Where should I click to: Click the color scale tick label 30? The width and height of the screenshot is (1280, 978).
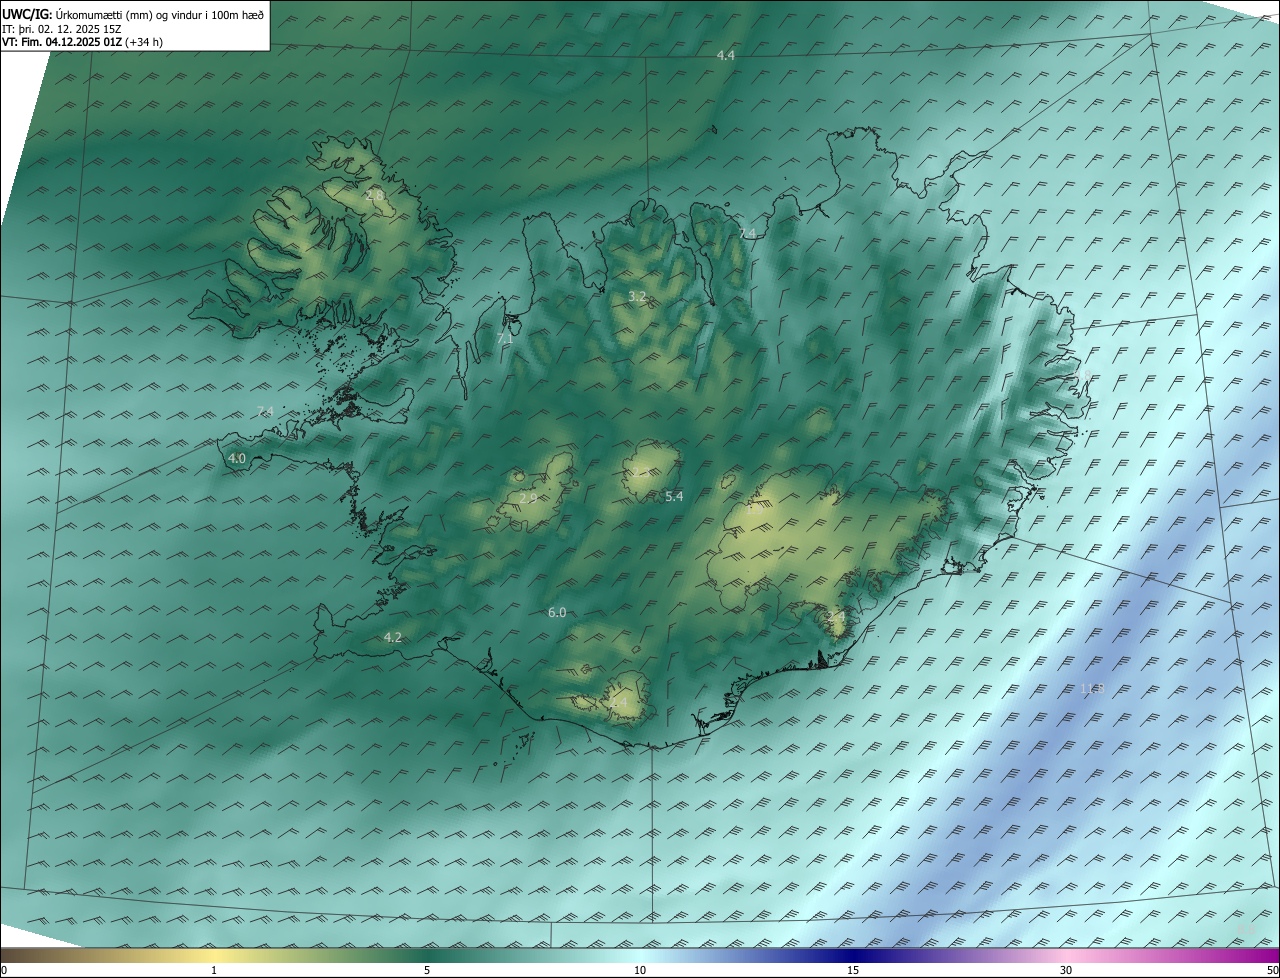tap(1066, 971)
